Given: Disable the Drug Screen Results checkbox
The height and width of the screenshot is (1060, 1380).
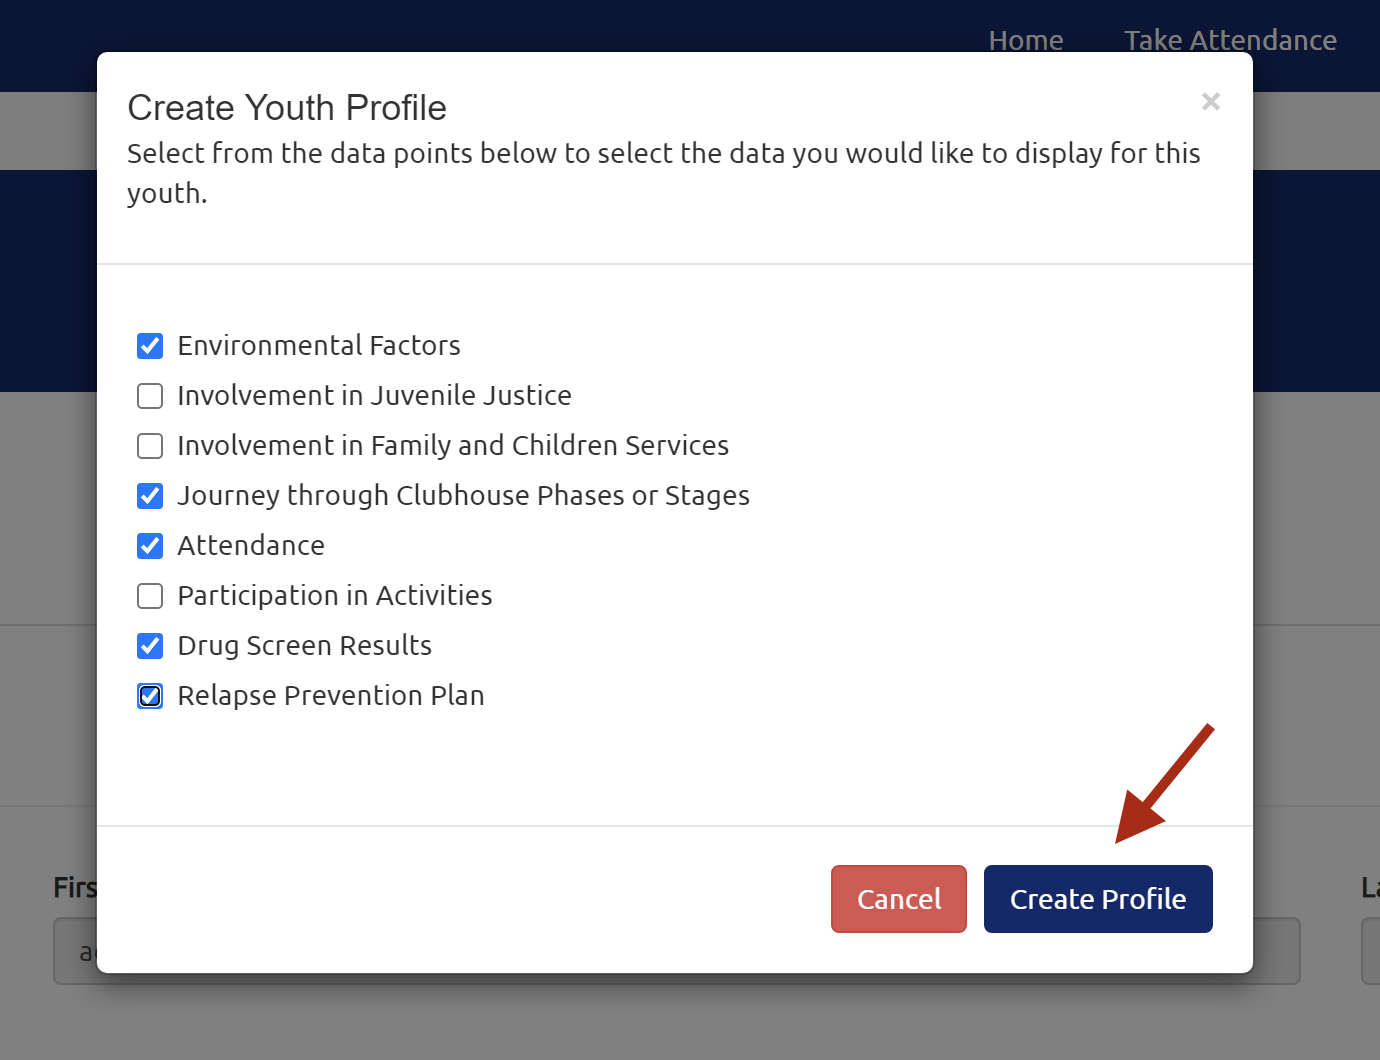Looking at the screenshot, I should point(150,646).
